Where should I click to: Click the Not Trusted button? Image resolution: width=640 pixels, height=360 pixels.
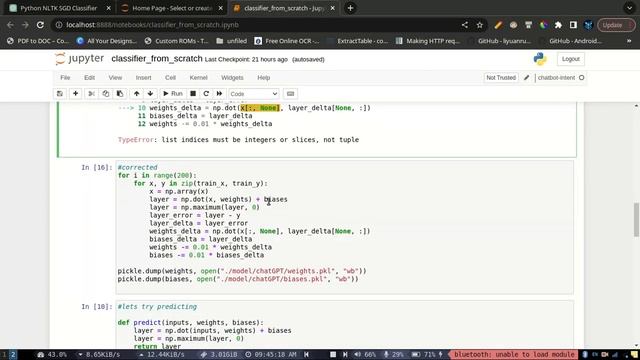click(x=501, y=78)
